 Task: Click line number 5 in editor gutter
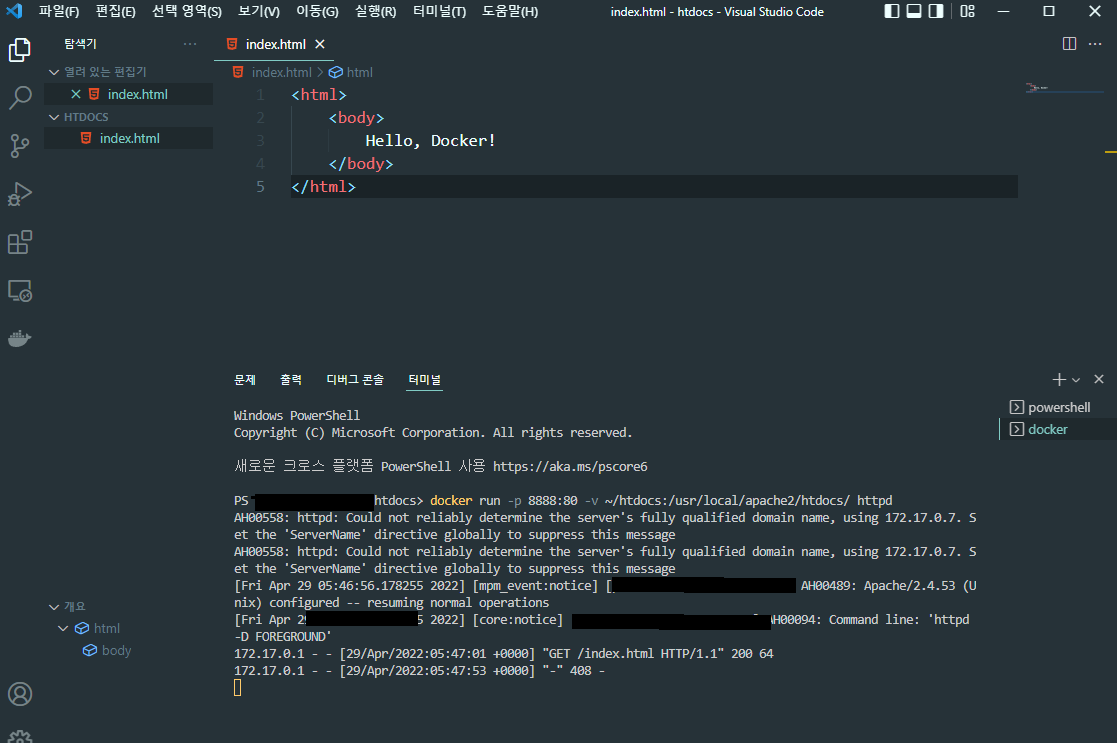point(260,187)
